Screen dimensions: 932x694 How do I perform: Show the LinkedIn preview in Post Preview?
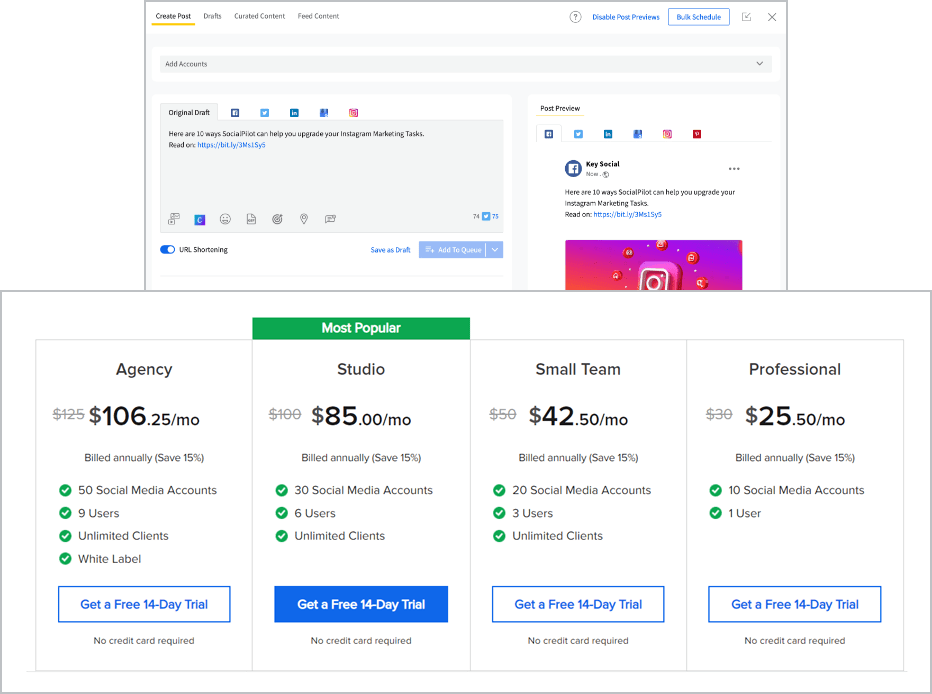(608, 134)
